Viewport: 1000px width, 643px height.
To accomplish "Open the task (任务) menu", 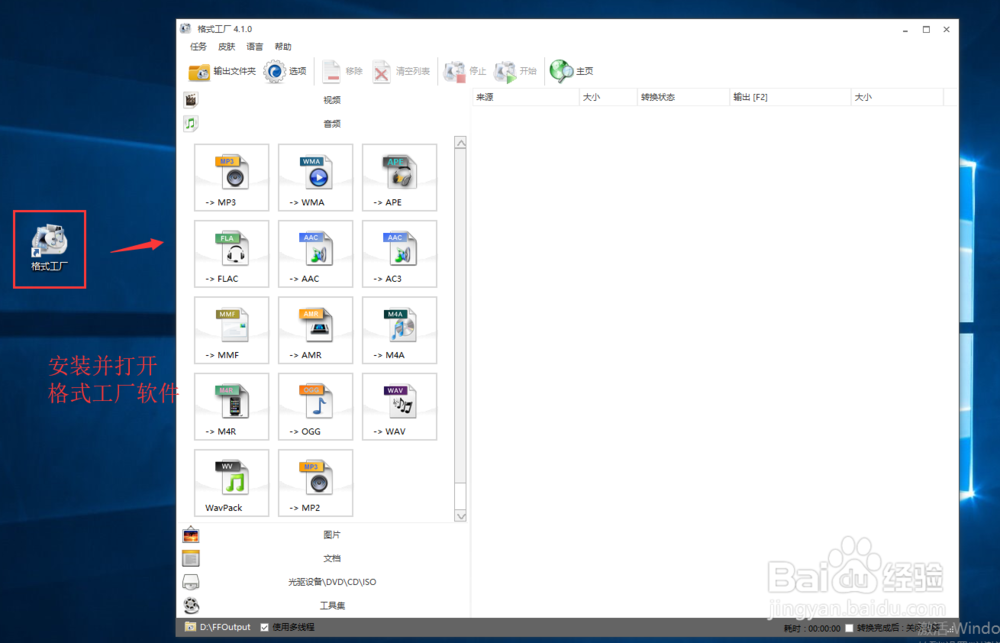I will point(198,47).
